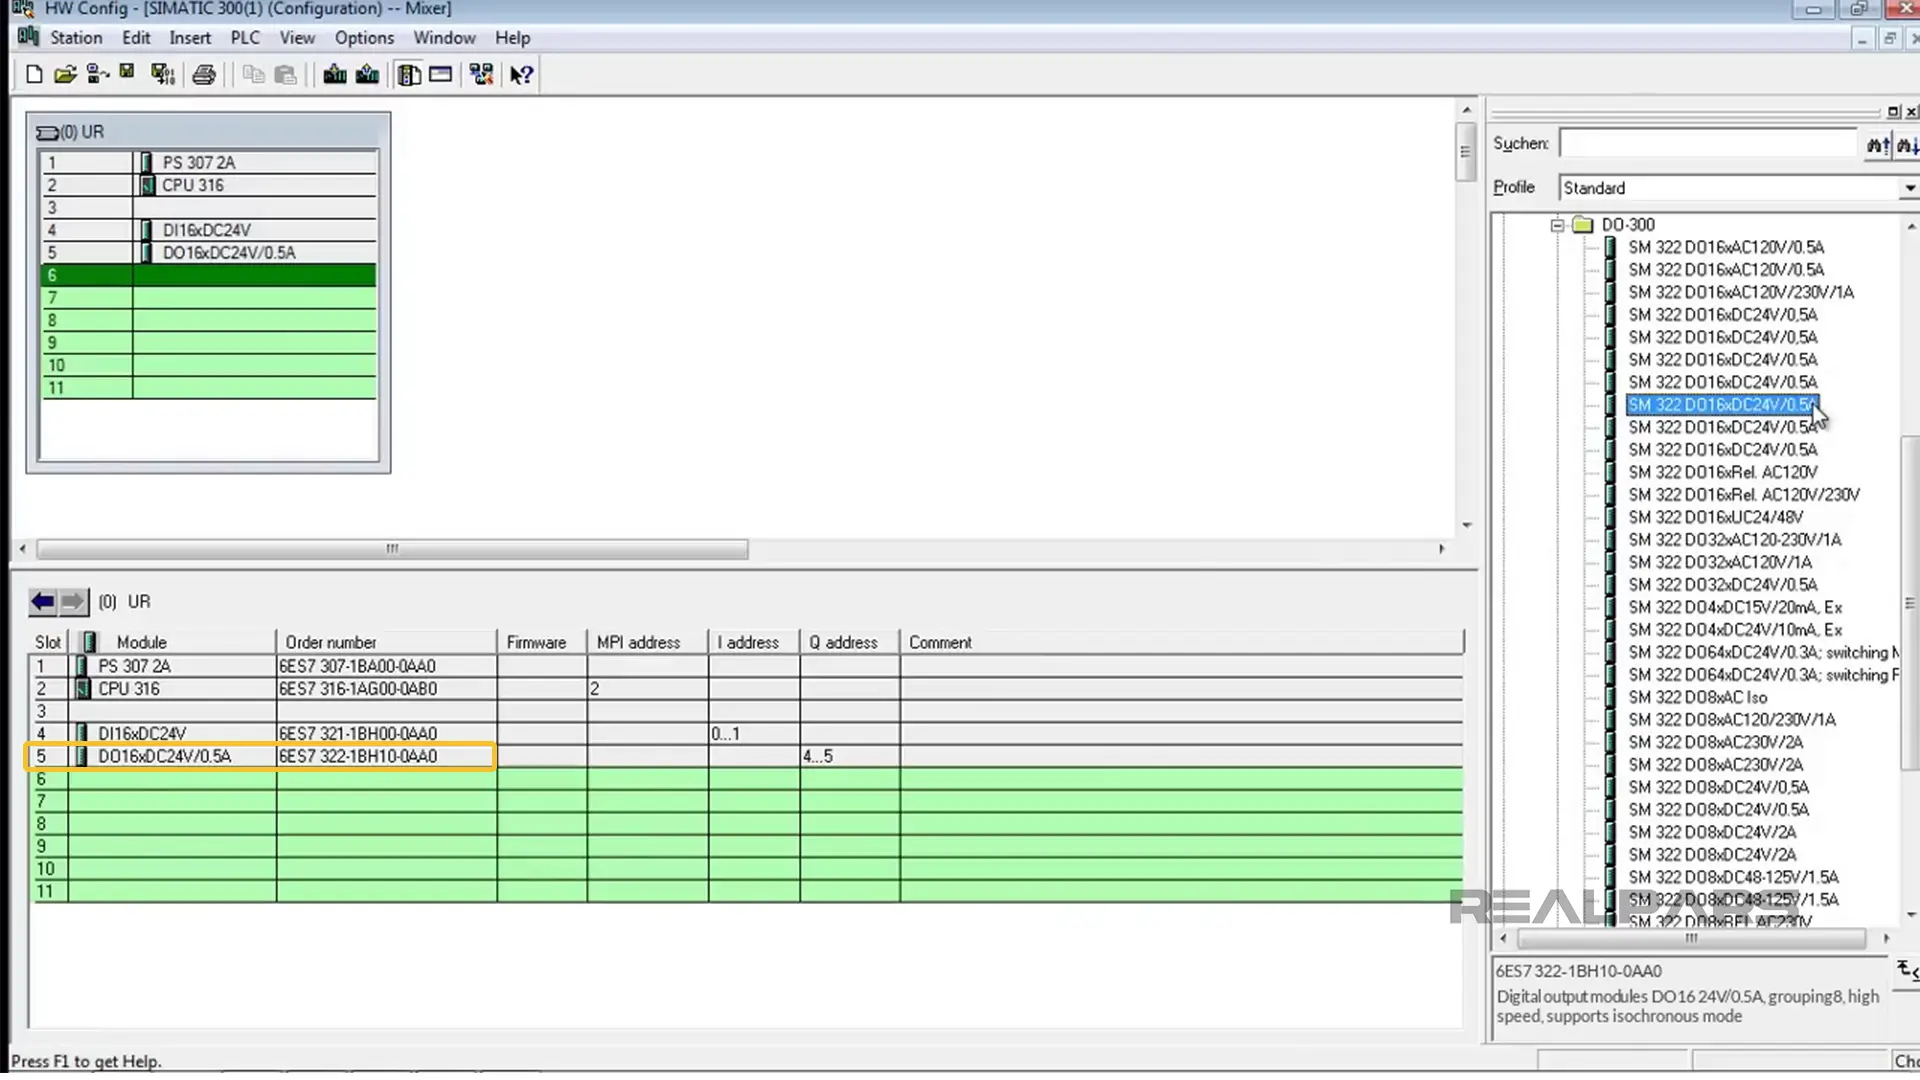Click the Module column header
The width and height of the screenshot is (1920, 1080).
pyautogui.click(x=171, y=642)
